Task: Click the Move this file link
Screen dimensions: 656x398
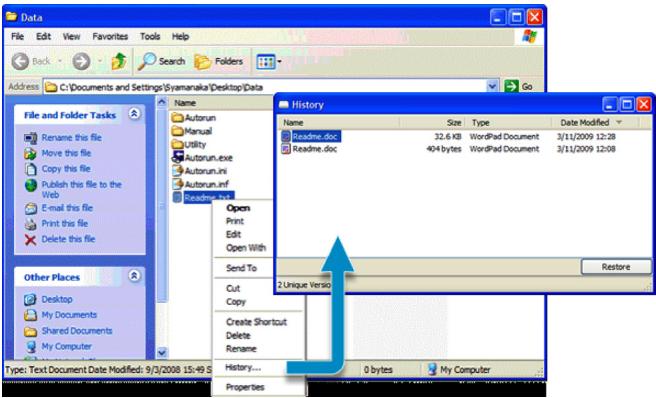Action: pyautogui.click(x=66, y=153)
